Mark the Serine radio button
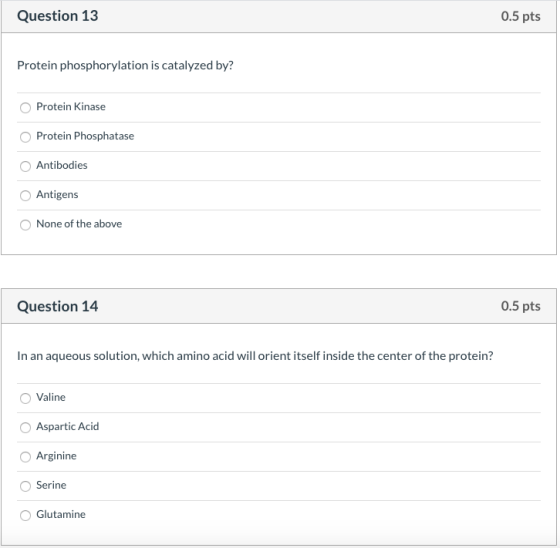Screen dimensions: 560x548 [x=25, y=486]
